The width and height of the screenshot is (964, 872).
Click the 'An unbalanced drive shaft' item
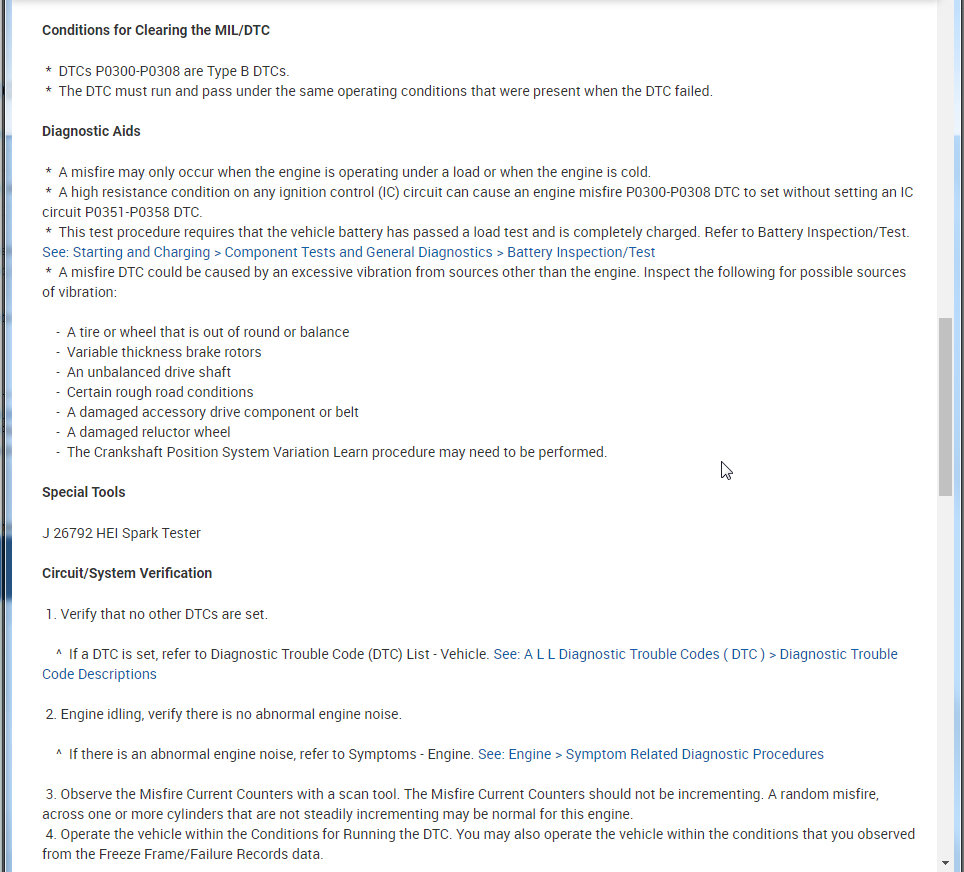(x=149, y=372)
